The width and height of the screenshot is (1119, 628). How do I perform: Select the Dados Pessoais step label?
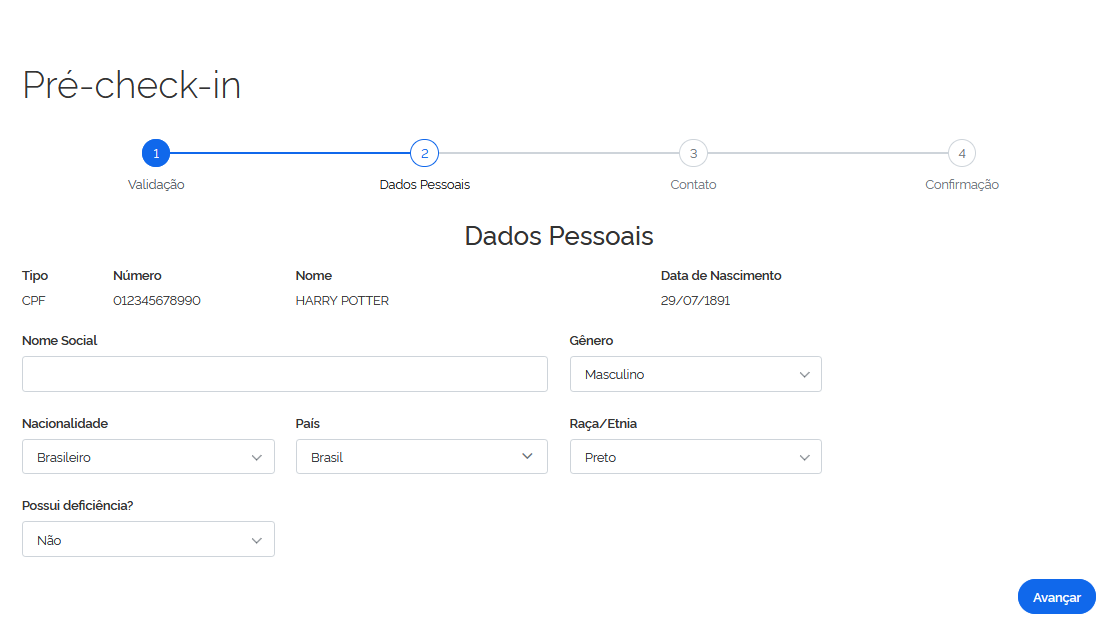[425, 185]
